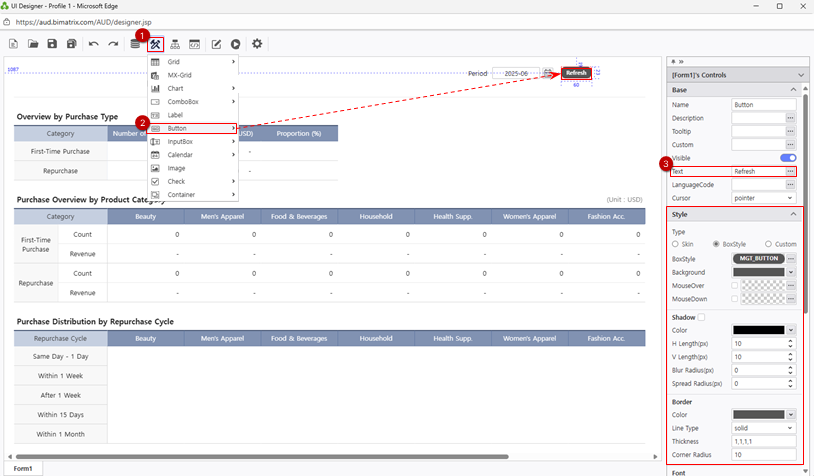The height and width of the screenshot is (476, 814).
Task: Click the Shadow Color black swatch
Action: [x=758, y=330]
